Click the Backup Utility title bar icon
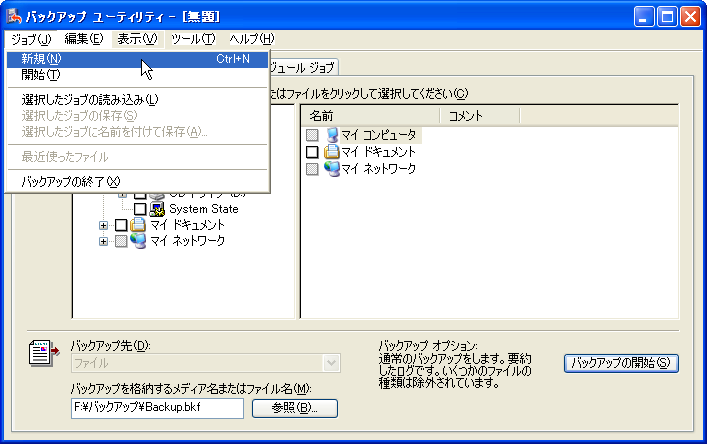This screenshot has height=444, width=707. 14,17
